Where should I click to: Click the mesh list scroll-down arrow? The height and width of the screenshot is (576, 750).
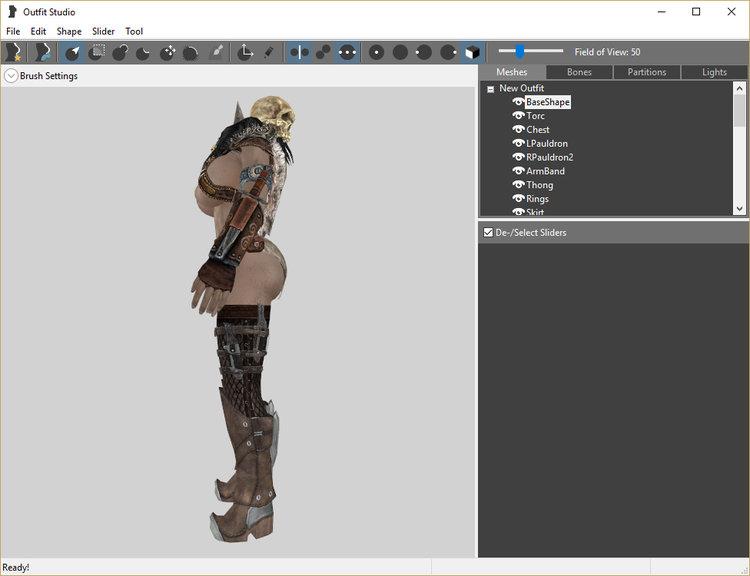point(739,209)
